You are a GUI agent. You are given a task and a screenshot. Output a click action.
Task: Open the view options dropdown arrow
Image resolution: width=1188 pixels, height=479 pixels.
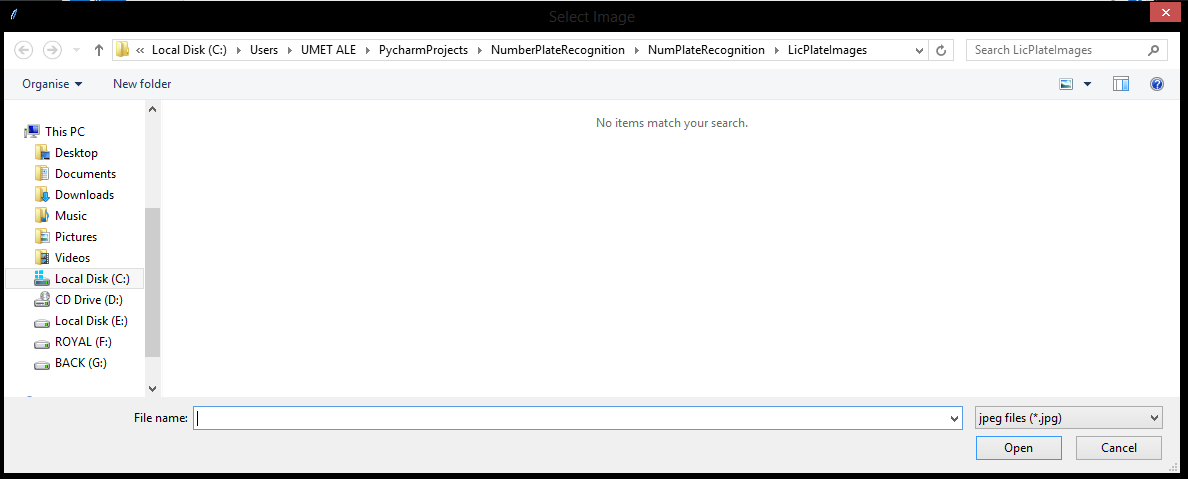[x=1088, y=85]
